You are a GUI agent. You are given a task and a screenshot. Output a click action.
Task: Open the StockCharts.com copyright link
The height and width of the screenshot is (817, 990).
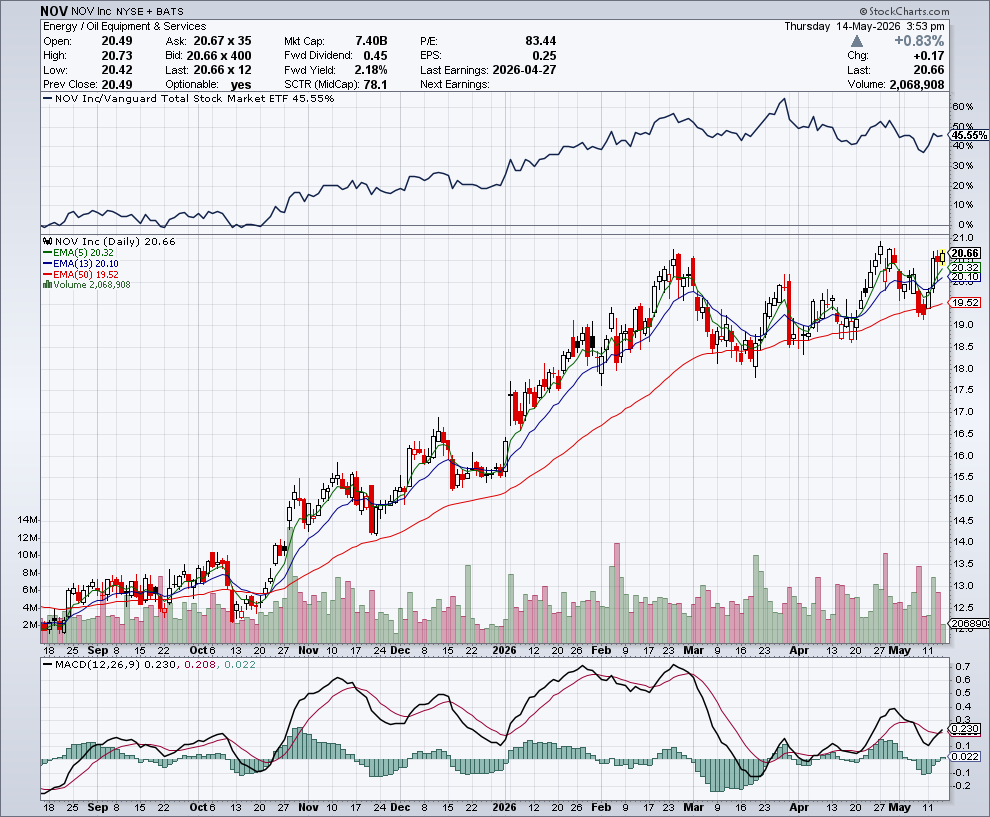point(904,11)
